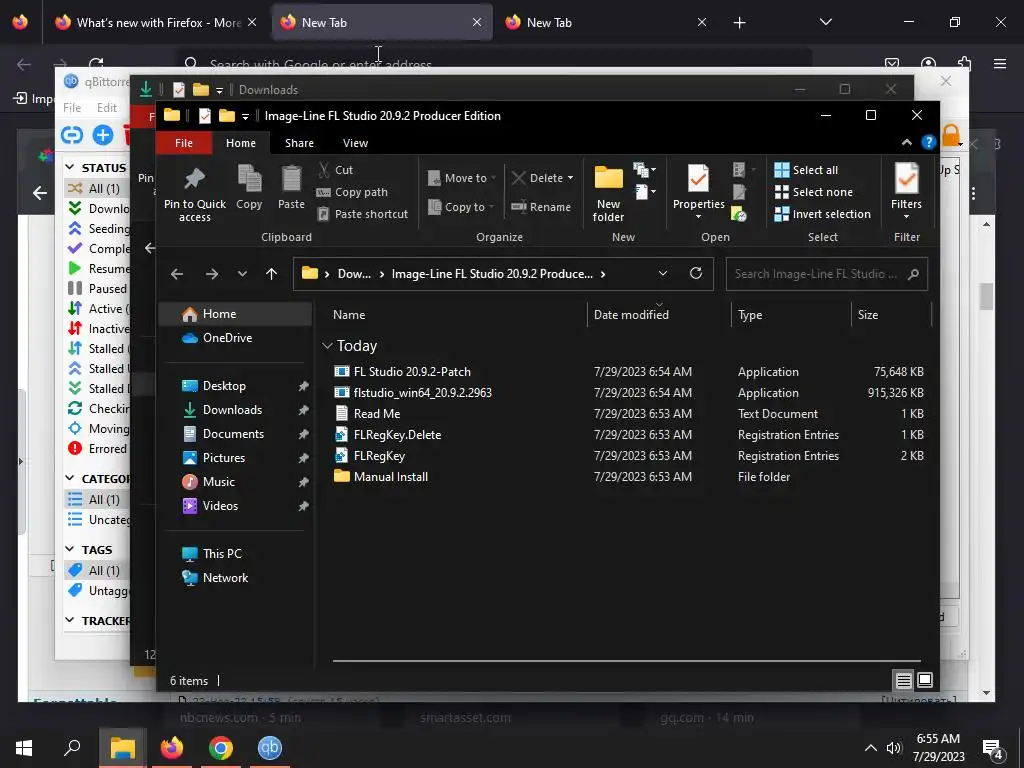Open recent locations dropdown

click(242, 274)
